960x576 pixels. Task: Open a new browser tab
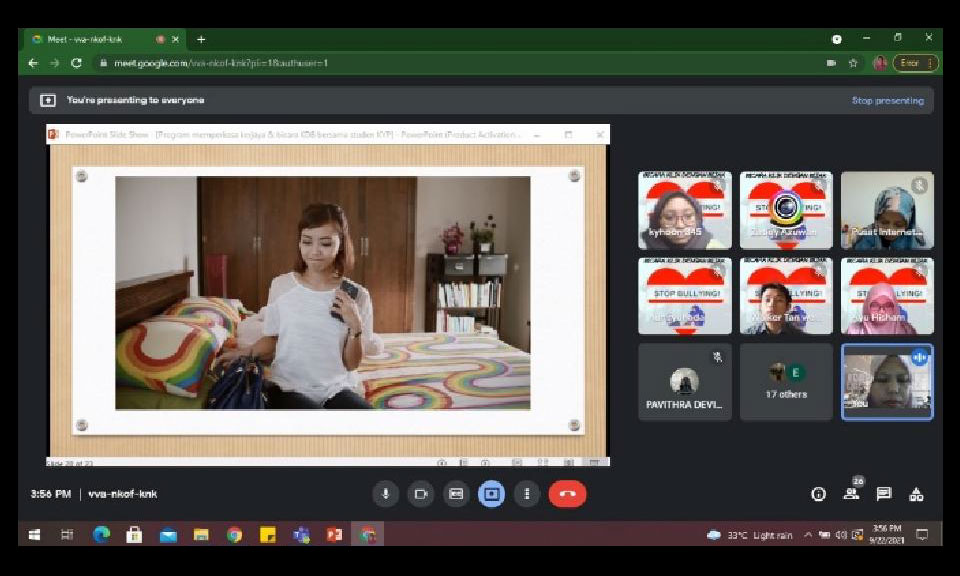point(201,39)
